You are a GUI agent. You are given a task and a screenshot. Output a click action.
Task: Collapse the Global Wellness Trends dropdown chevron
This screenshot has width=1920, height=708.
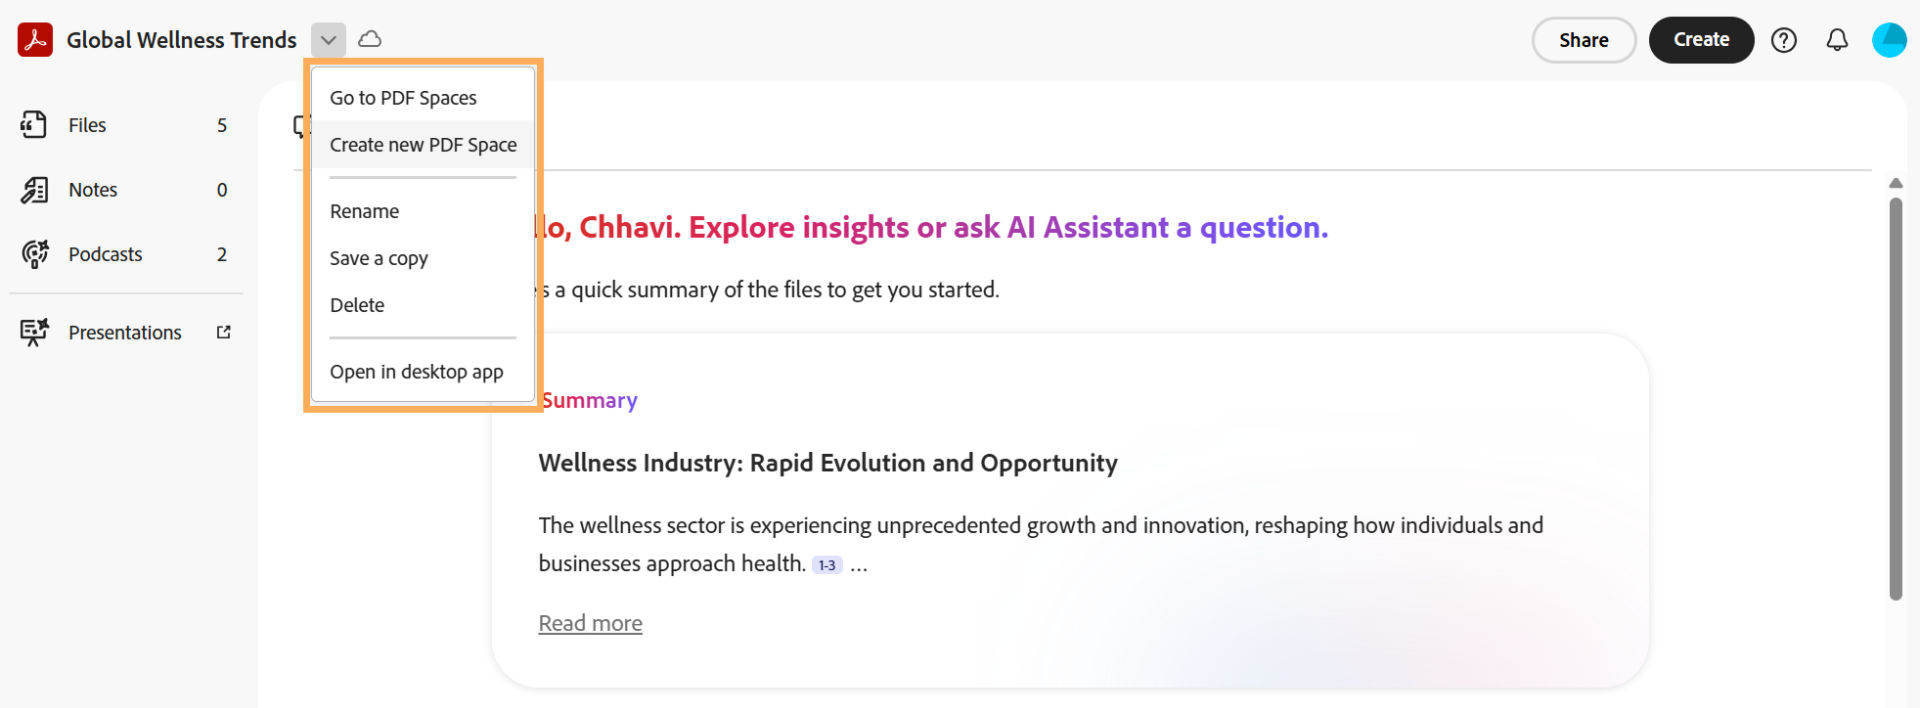pos(328,40)
